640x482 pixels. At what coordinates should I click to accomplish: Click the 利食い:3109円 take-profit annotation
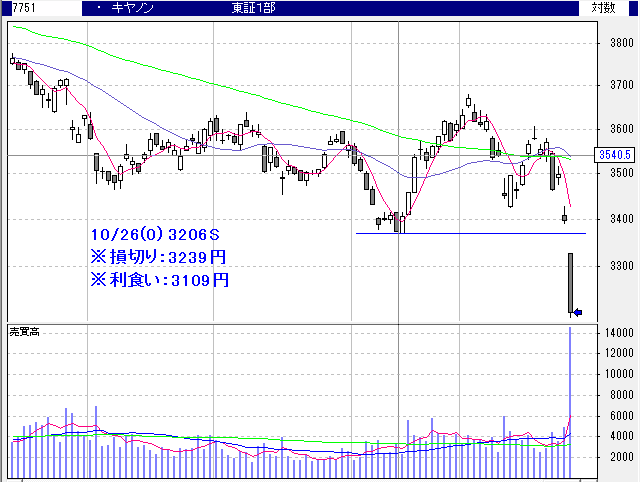[x=158, y=280]
